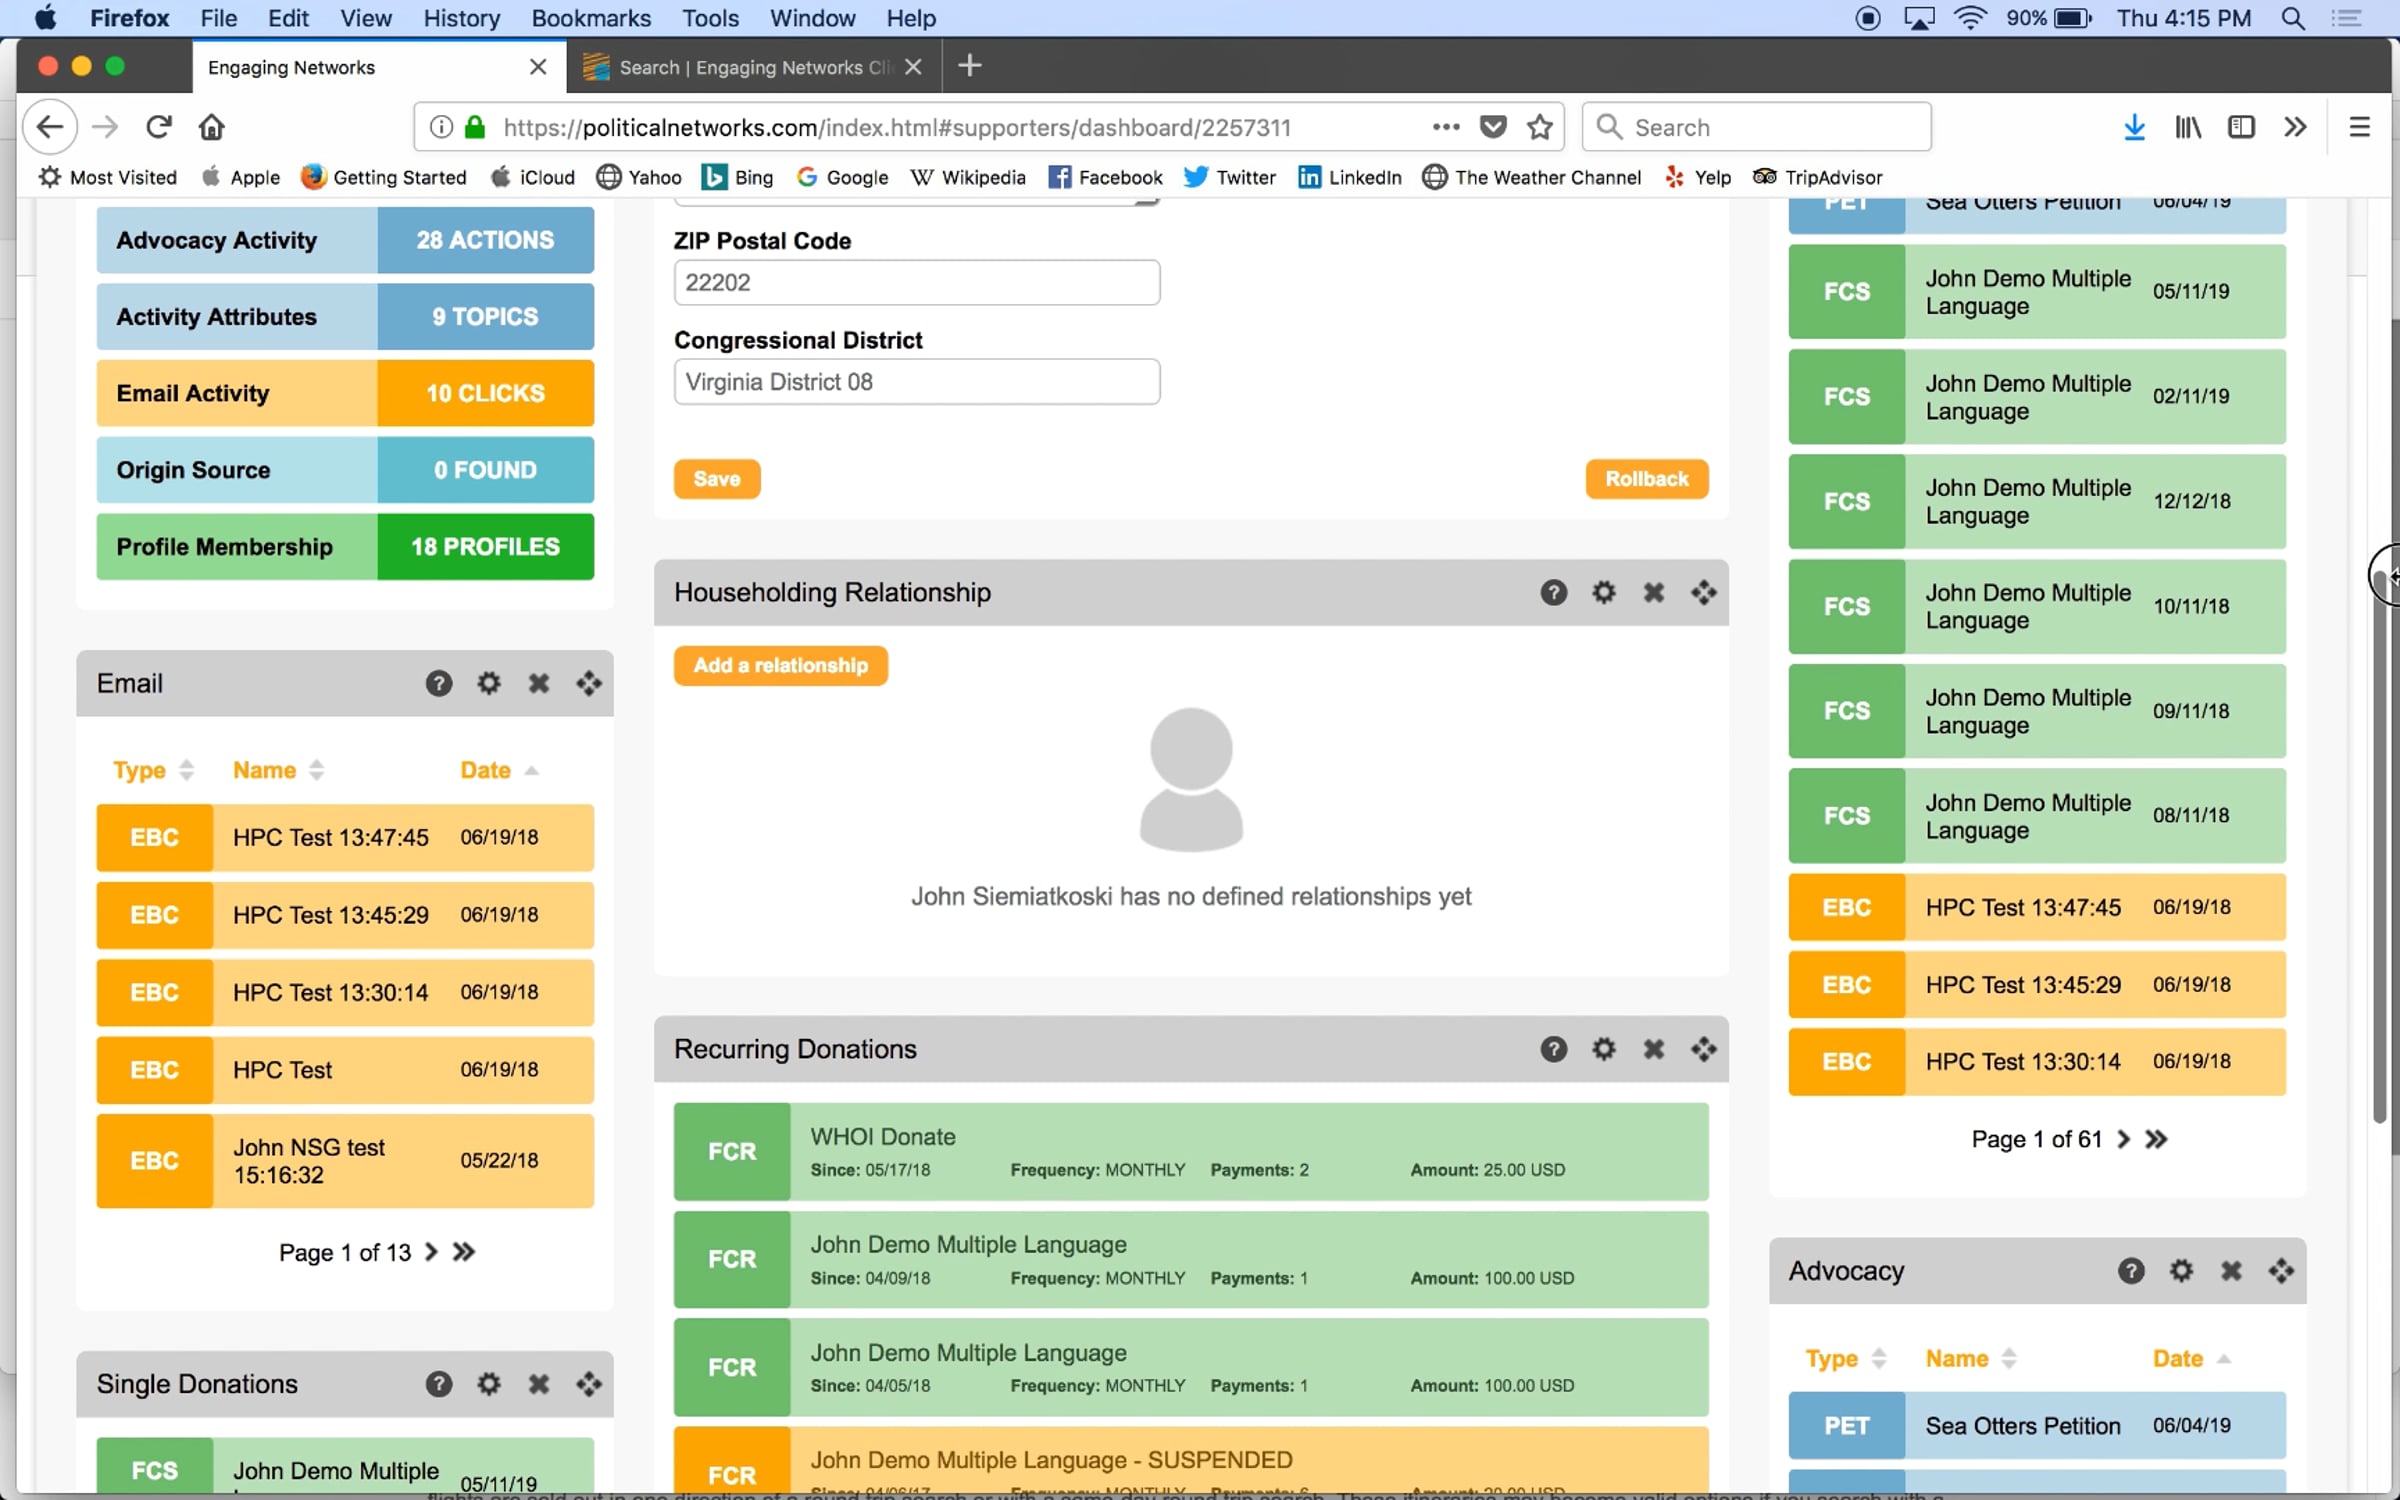2400x1500 pixels.
Task: Click the move handle on Advocacy panel
Action: click(2280, 1270)
